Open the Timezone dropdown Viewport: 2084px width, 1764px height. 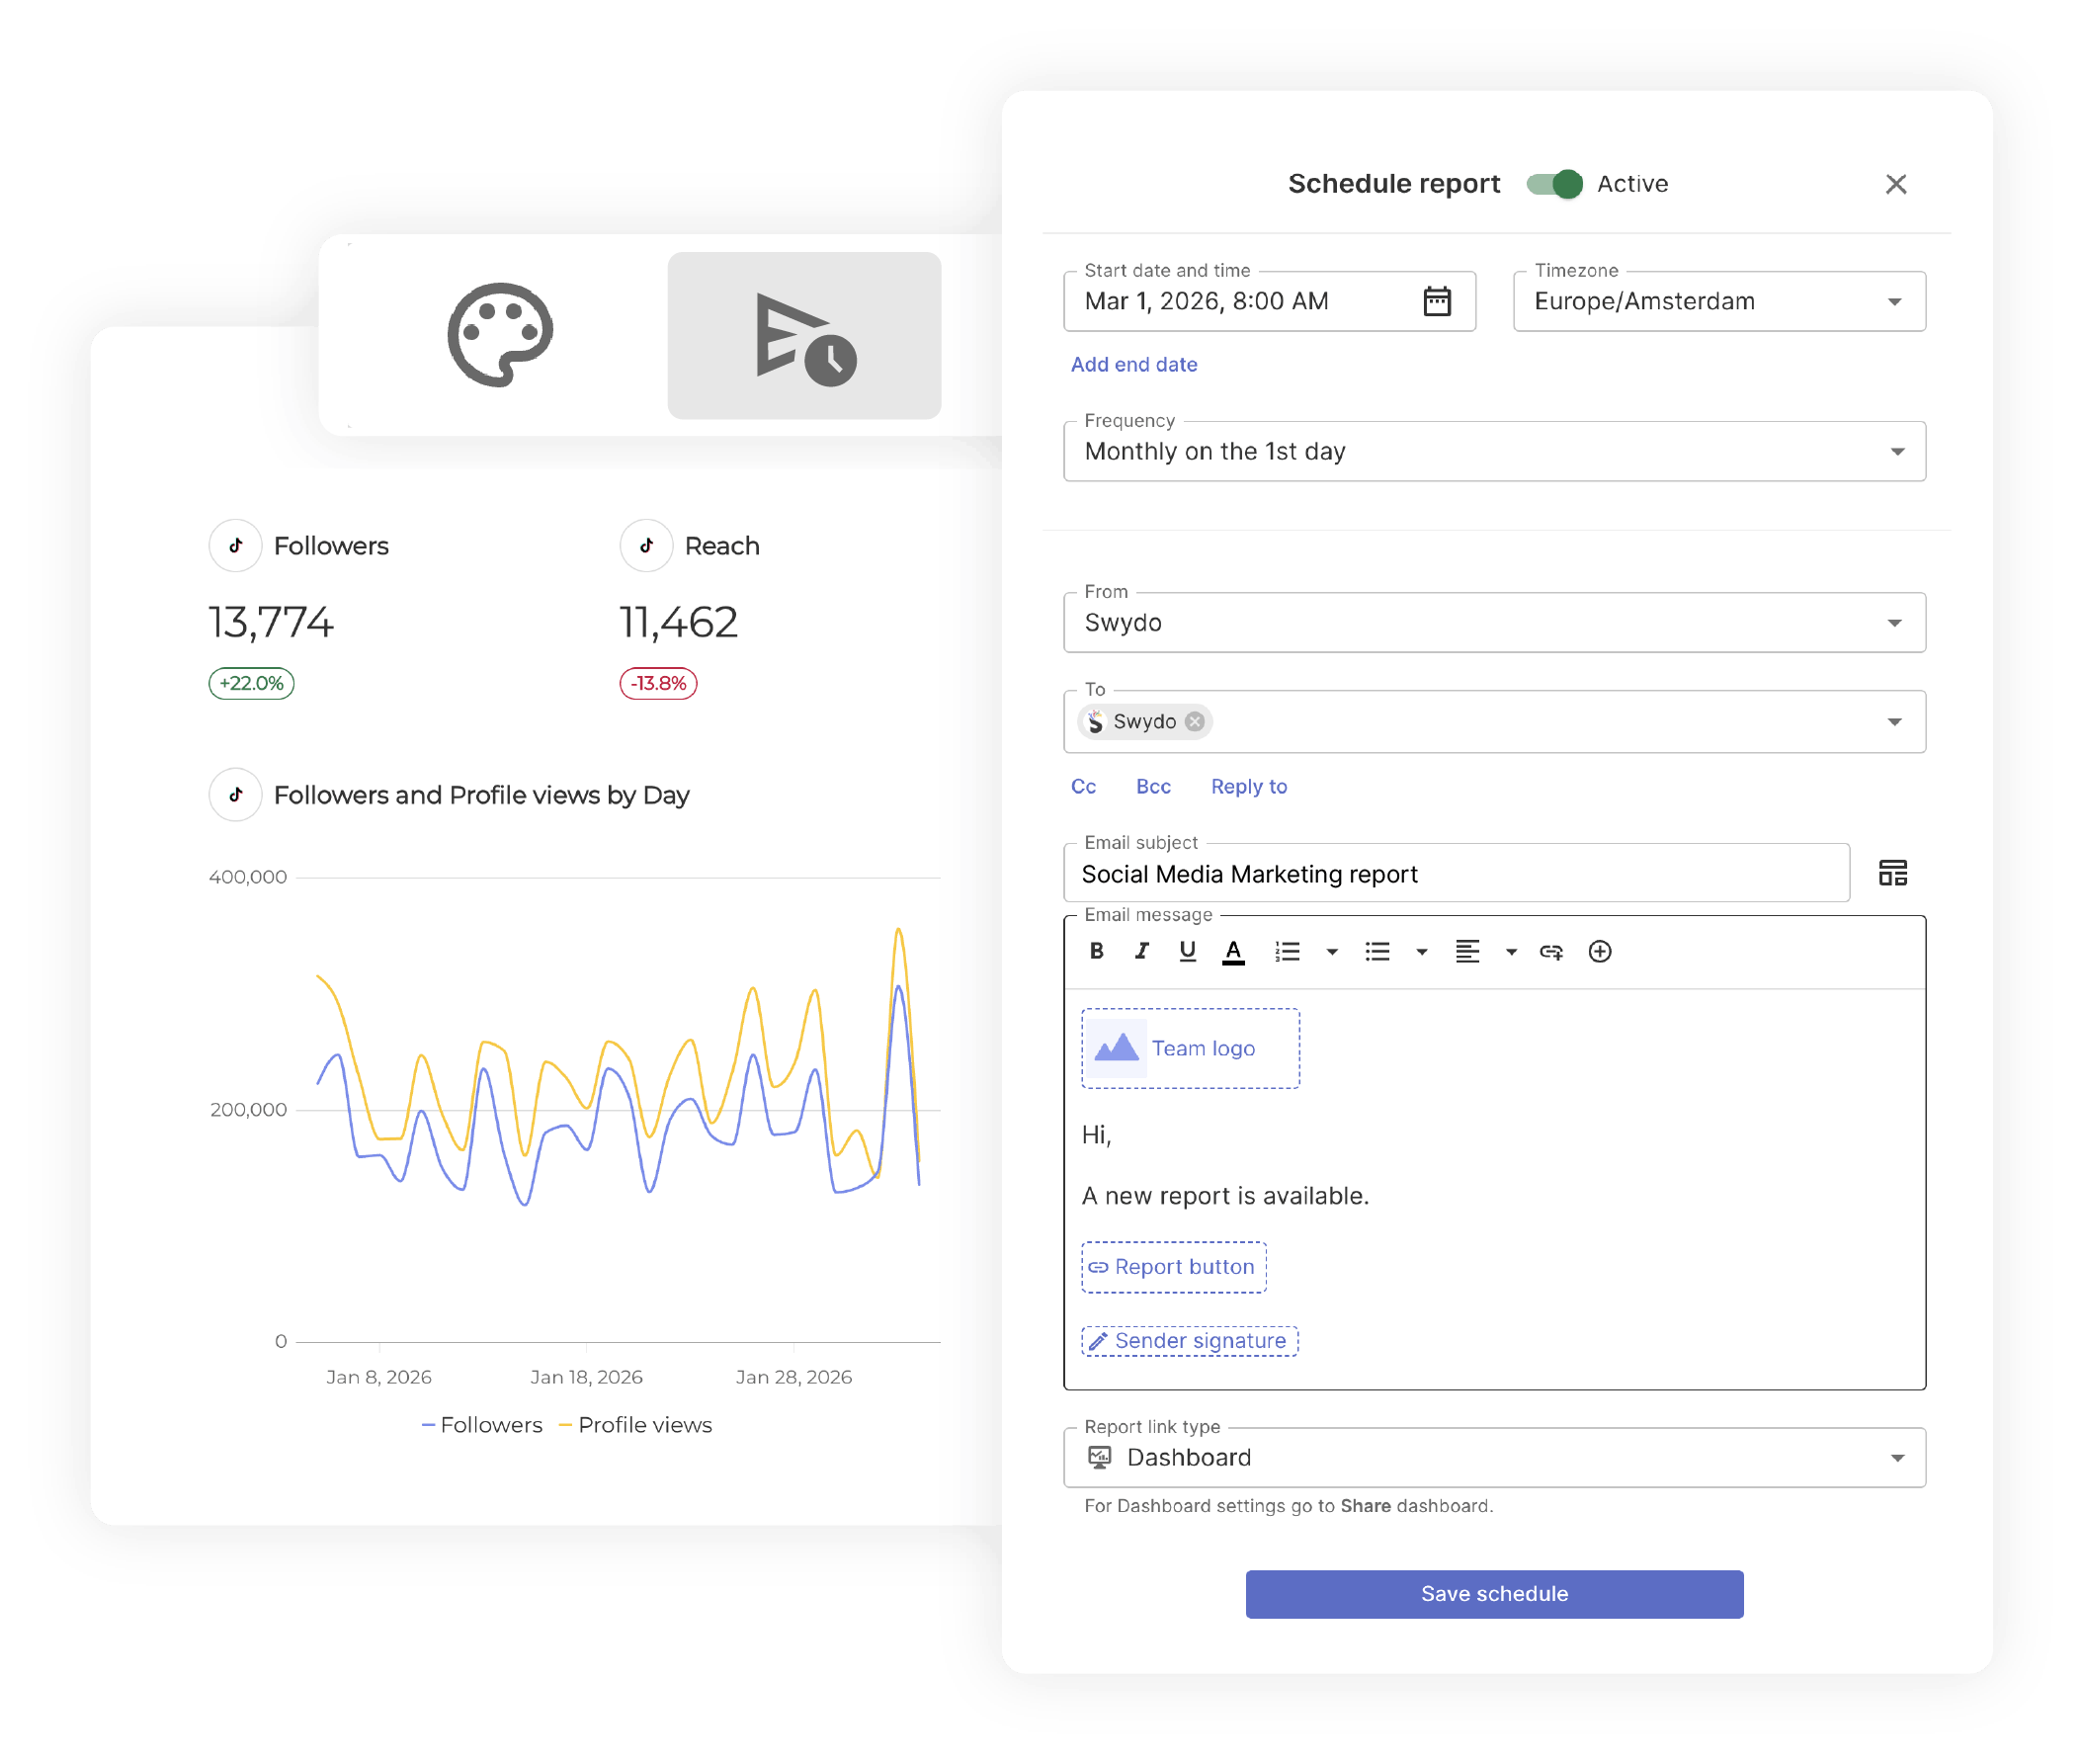(1895, 301)
